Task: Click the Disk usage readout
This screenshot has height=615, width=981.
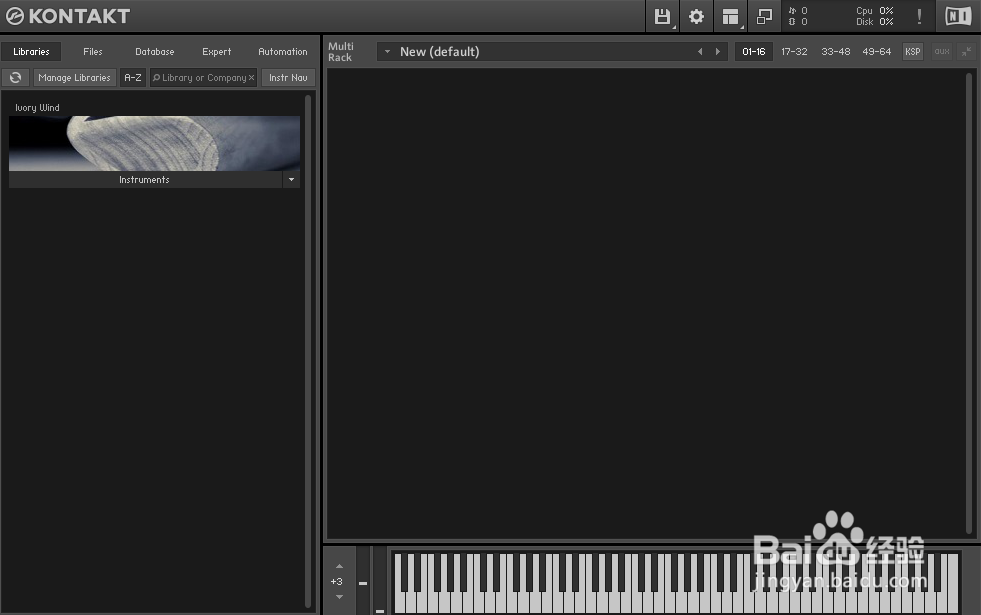Action: coord(875,22)
